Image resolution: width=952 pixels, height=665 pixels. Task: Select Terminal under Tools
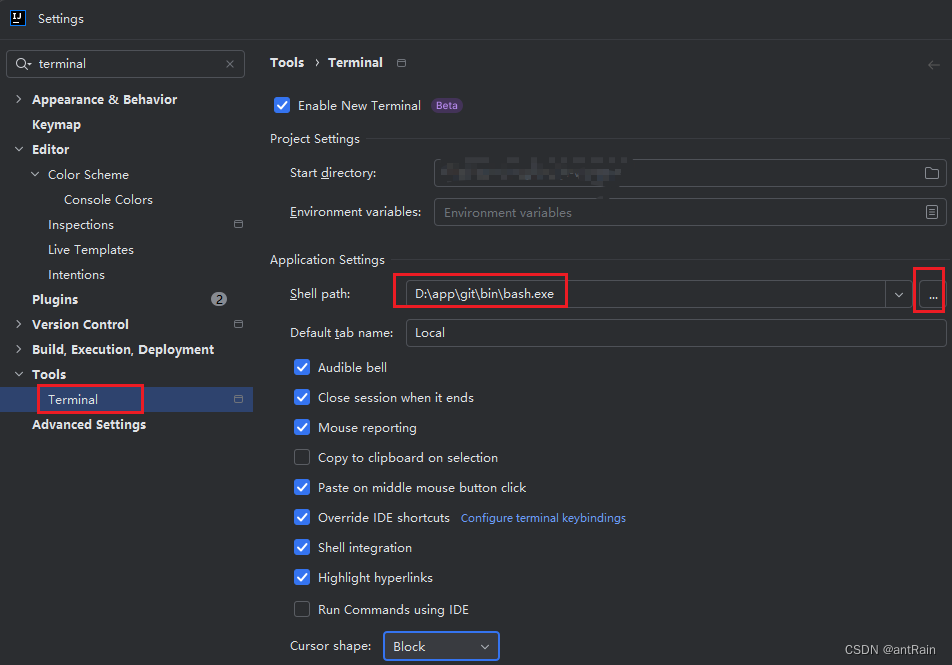pyautogui.click(x=73, y=400)
